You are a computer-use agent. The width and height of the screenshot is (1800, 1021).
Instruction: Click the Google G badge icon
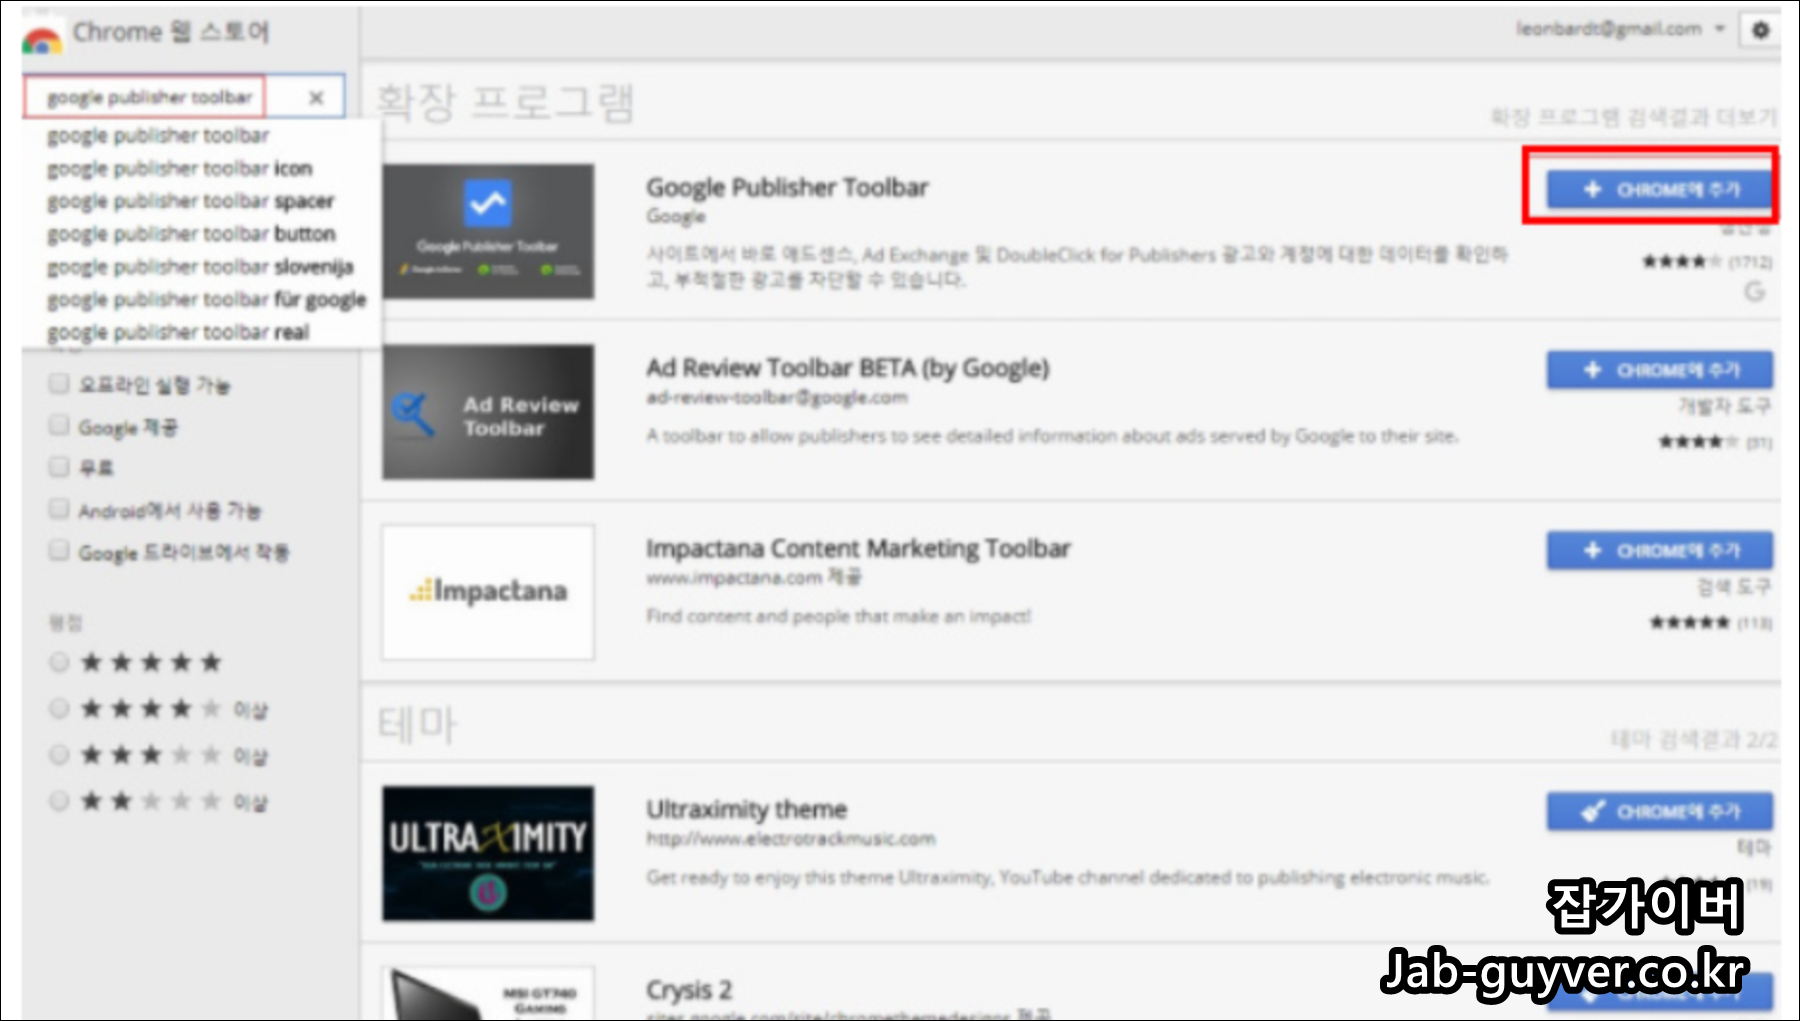[1754, 291]
